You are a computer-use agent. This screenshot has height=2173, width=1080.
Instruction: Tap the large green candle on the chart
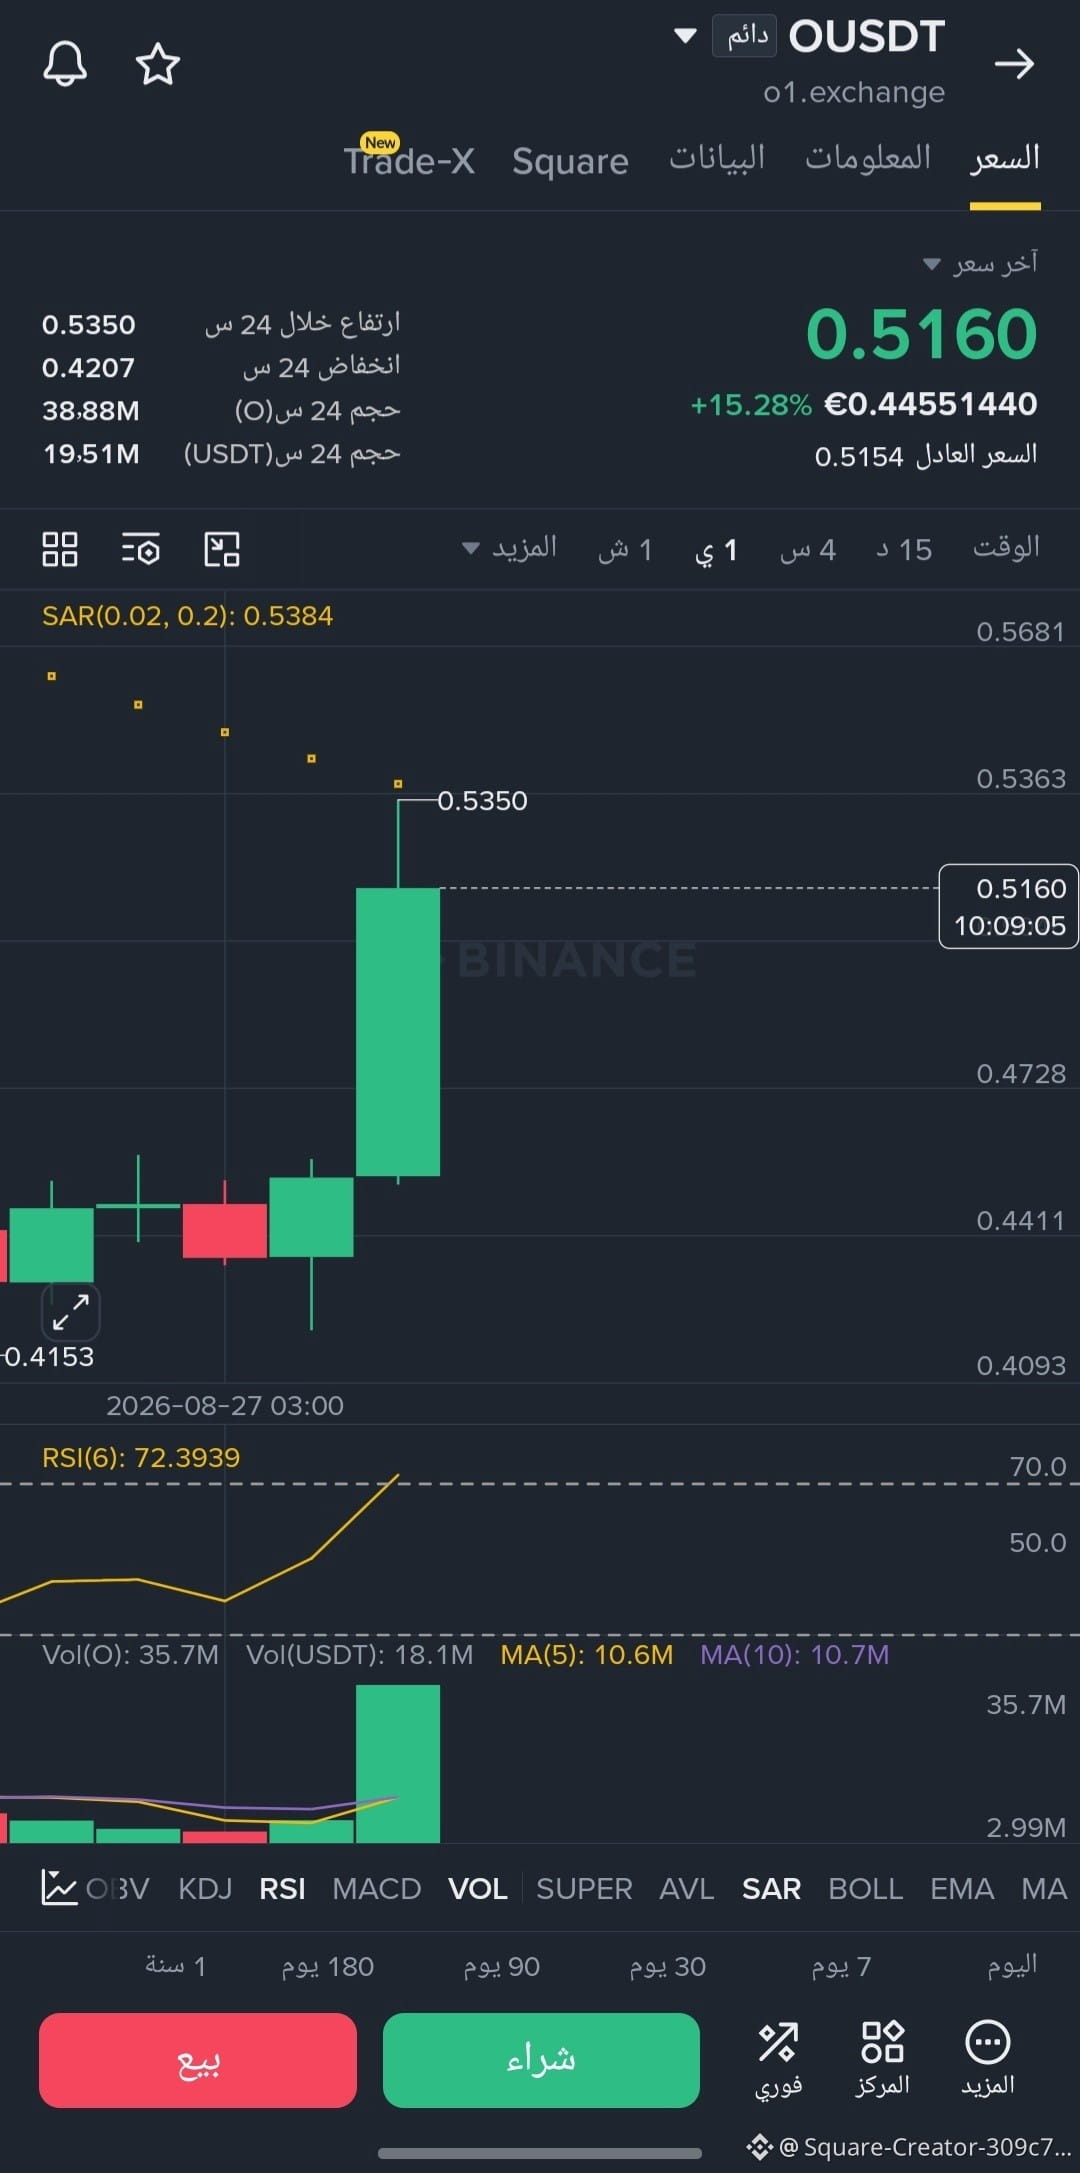point(398,1031)
